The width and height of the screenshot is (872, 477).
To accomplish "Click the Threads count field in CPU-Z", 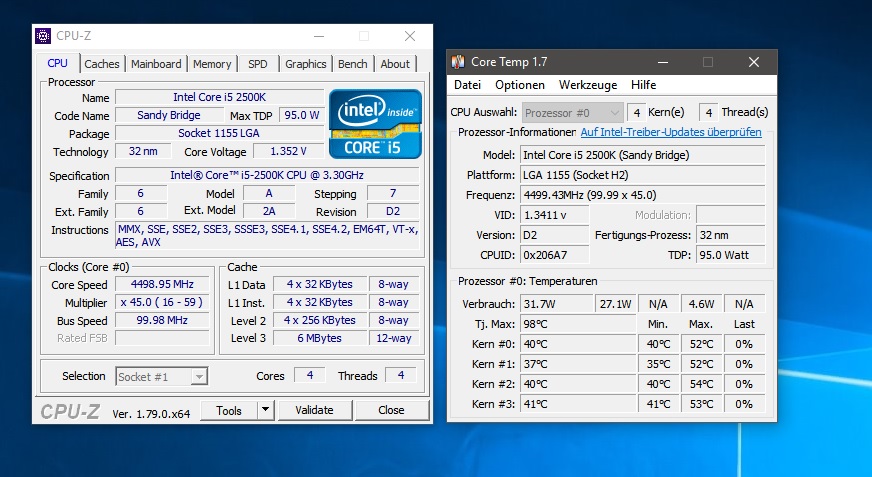I will point(401,376).
